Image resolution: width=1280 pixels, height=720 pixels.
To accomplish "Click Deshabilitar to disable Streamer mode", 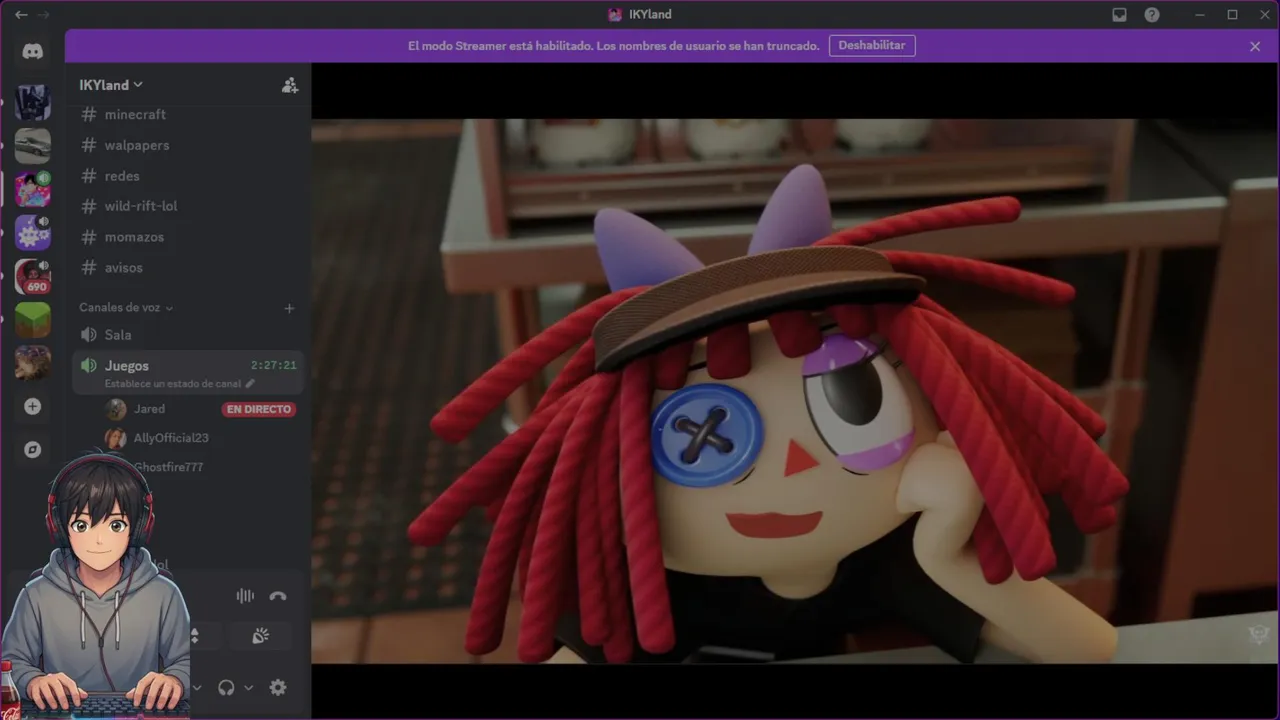I will tap(872, 46).
